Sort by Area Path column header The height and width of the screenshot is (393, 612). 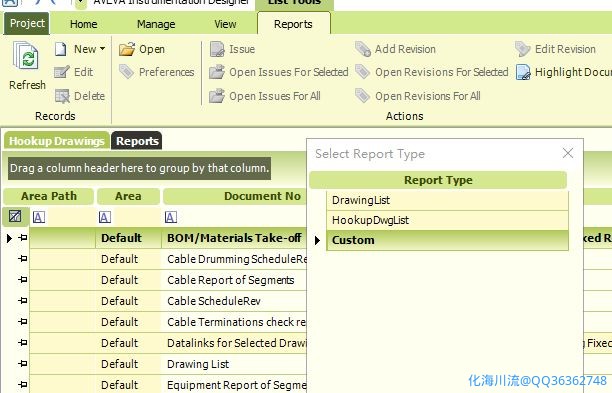(49, 196)
